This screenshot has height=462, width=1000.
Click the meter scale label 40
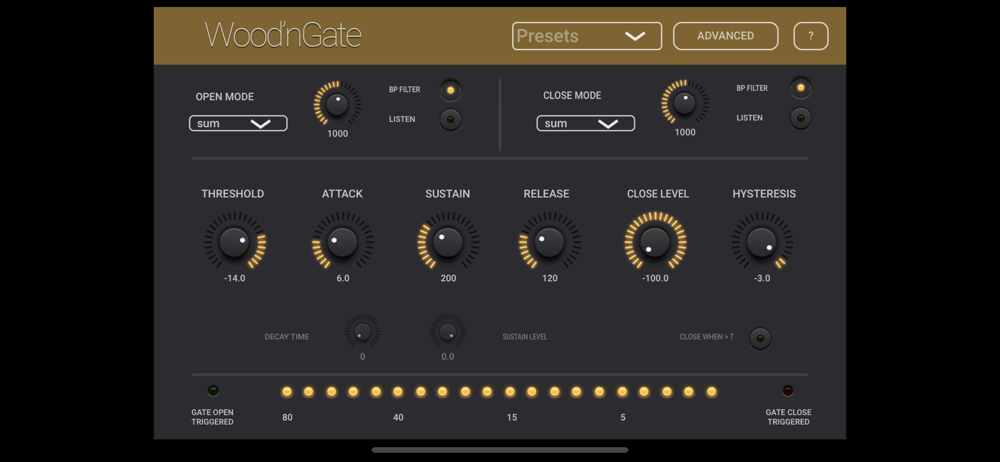click(x=398, y=418)
